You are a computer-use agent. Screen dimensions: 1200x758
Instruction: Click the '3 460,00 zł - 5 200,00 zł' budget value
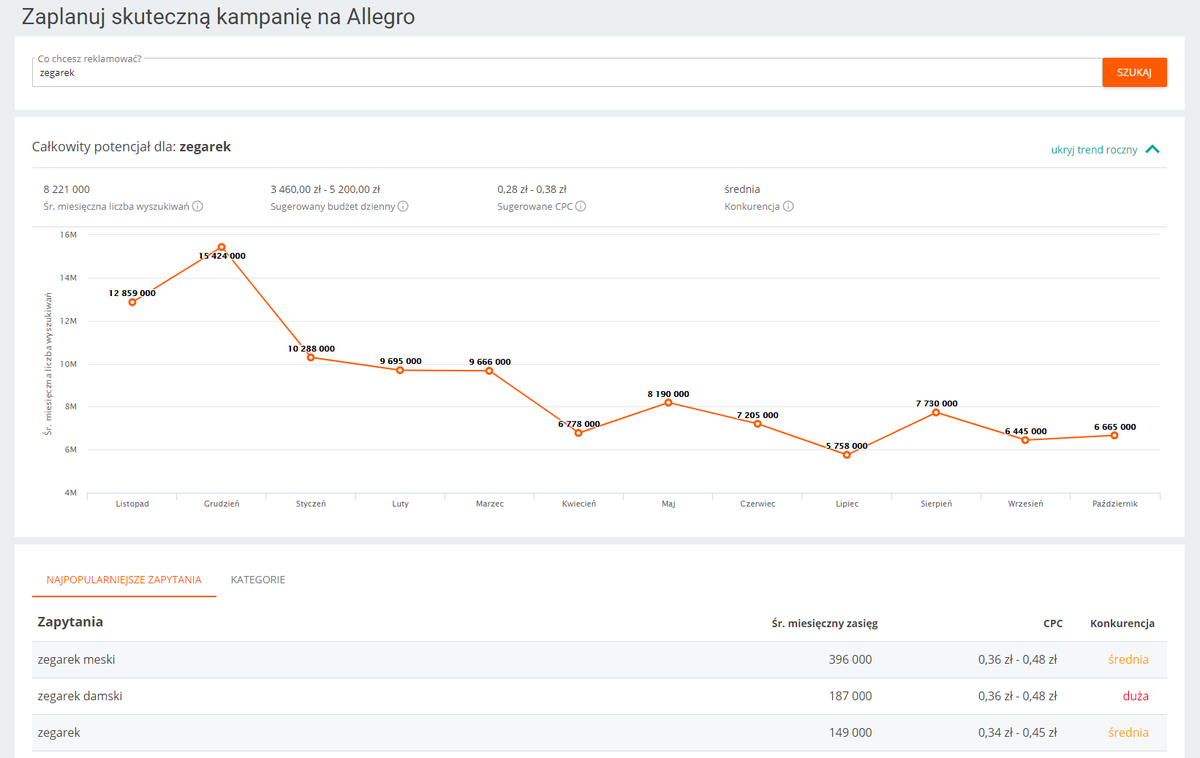point(325,189)
